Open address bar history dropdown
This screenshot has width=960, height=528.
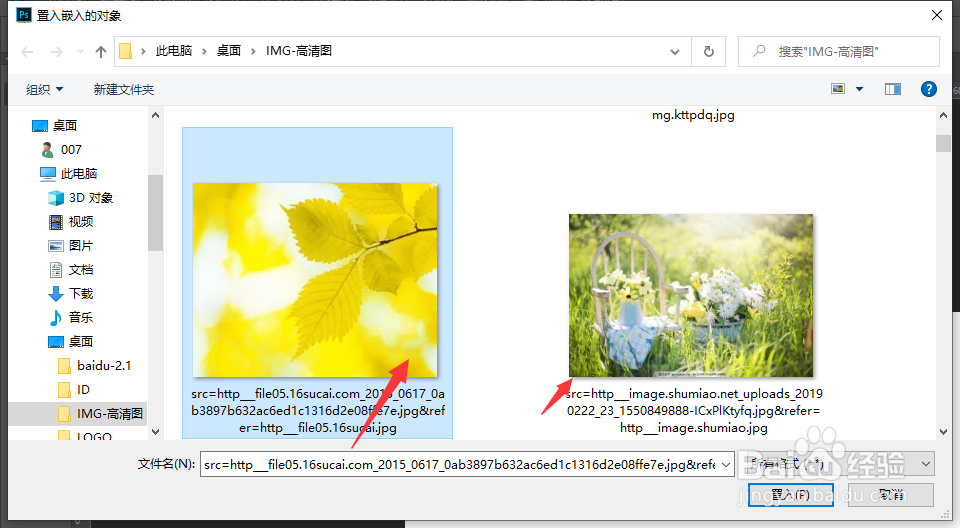tap(675, 52)
